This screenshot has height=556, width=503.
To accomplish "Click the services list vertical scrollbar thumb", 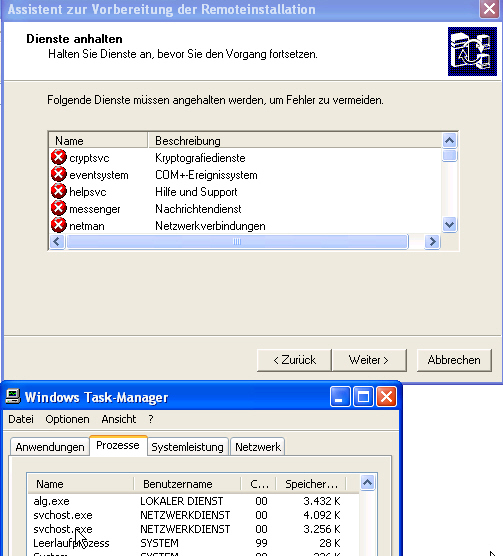I will coord(449,155).
